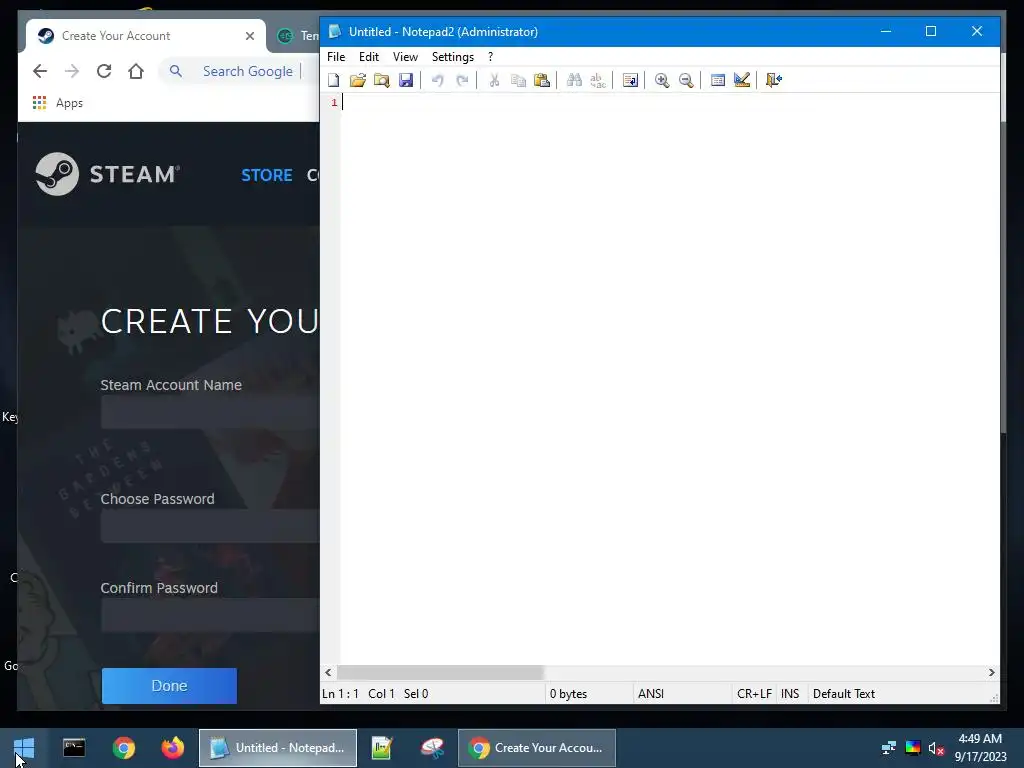1024x768 pixels.
Task: Open the Settings menu in Notepad2
Action: (453, 57)
